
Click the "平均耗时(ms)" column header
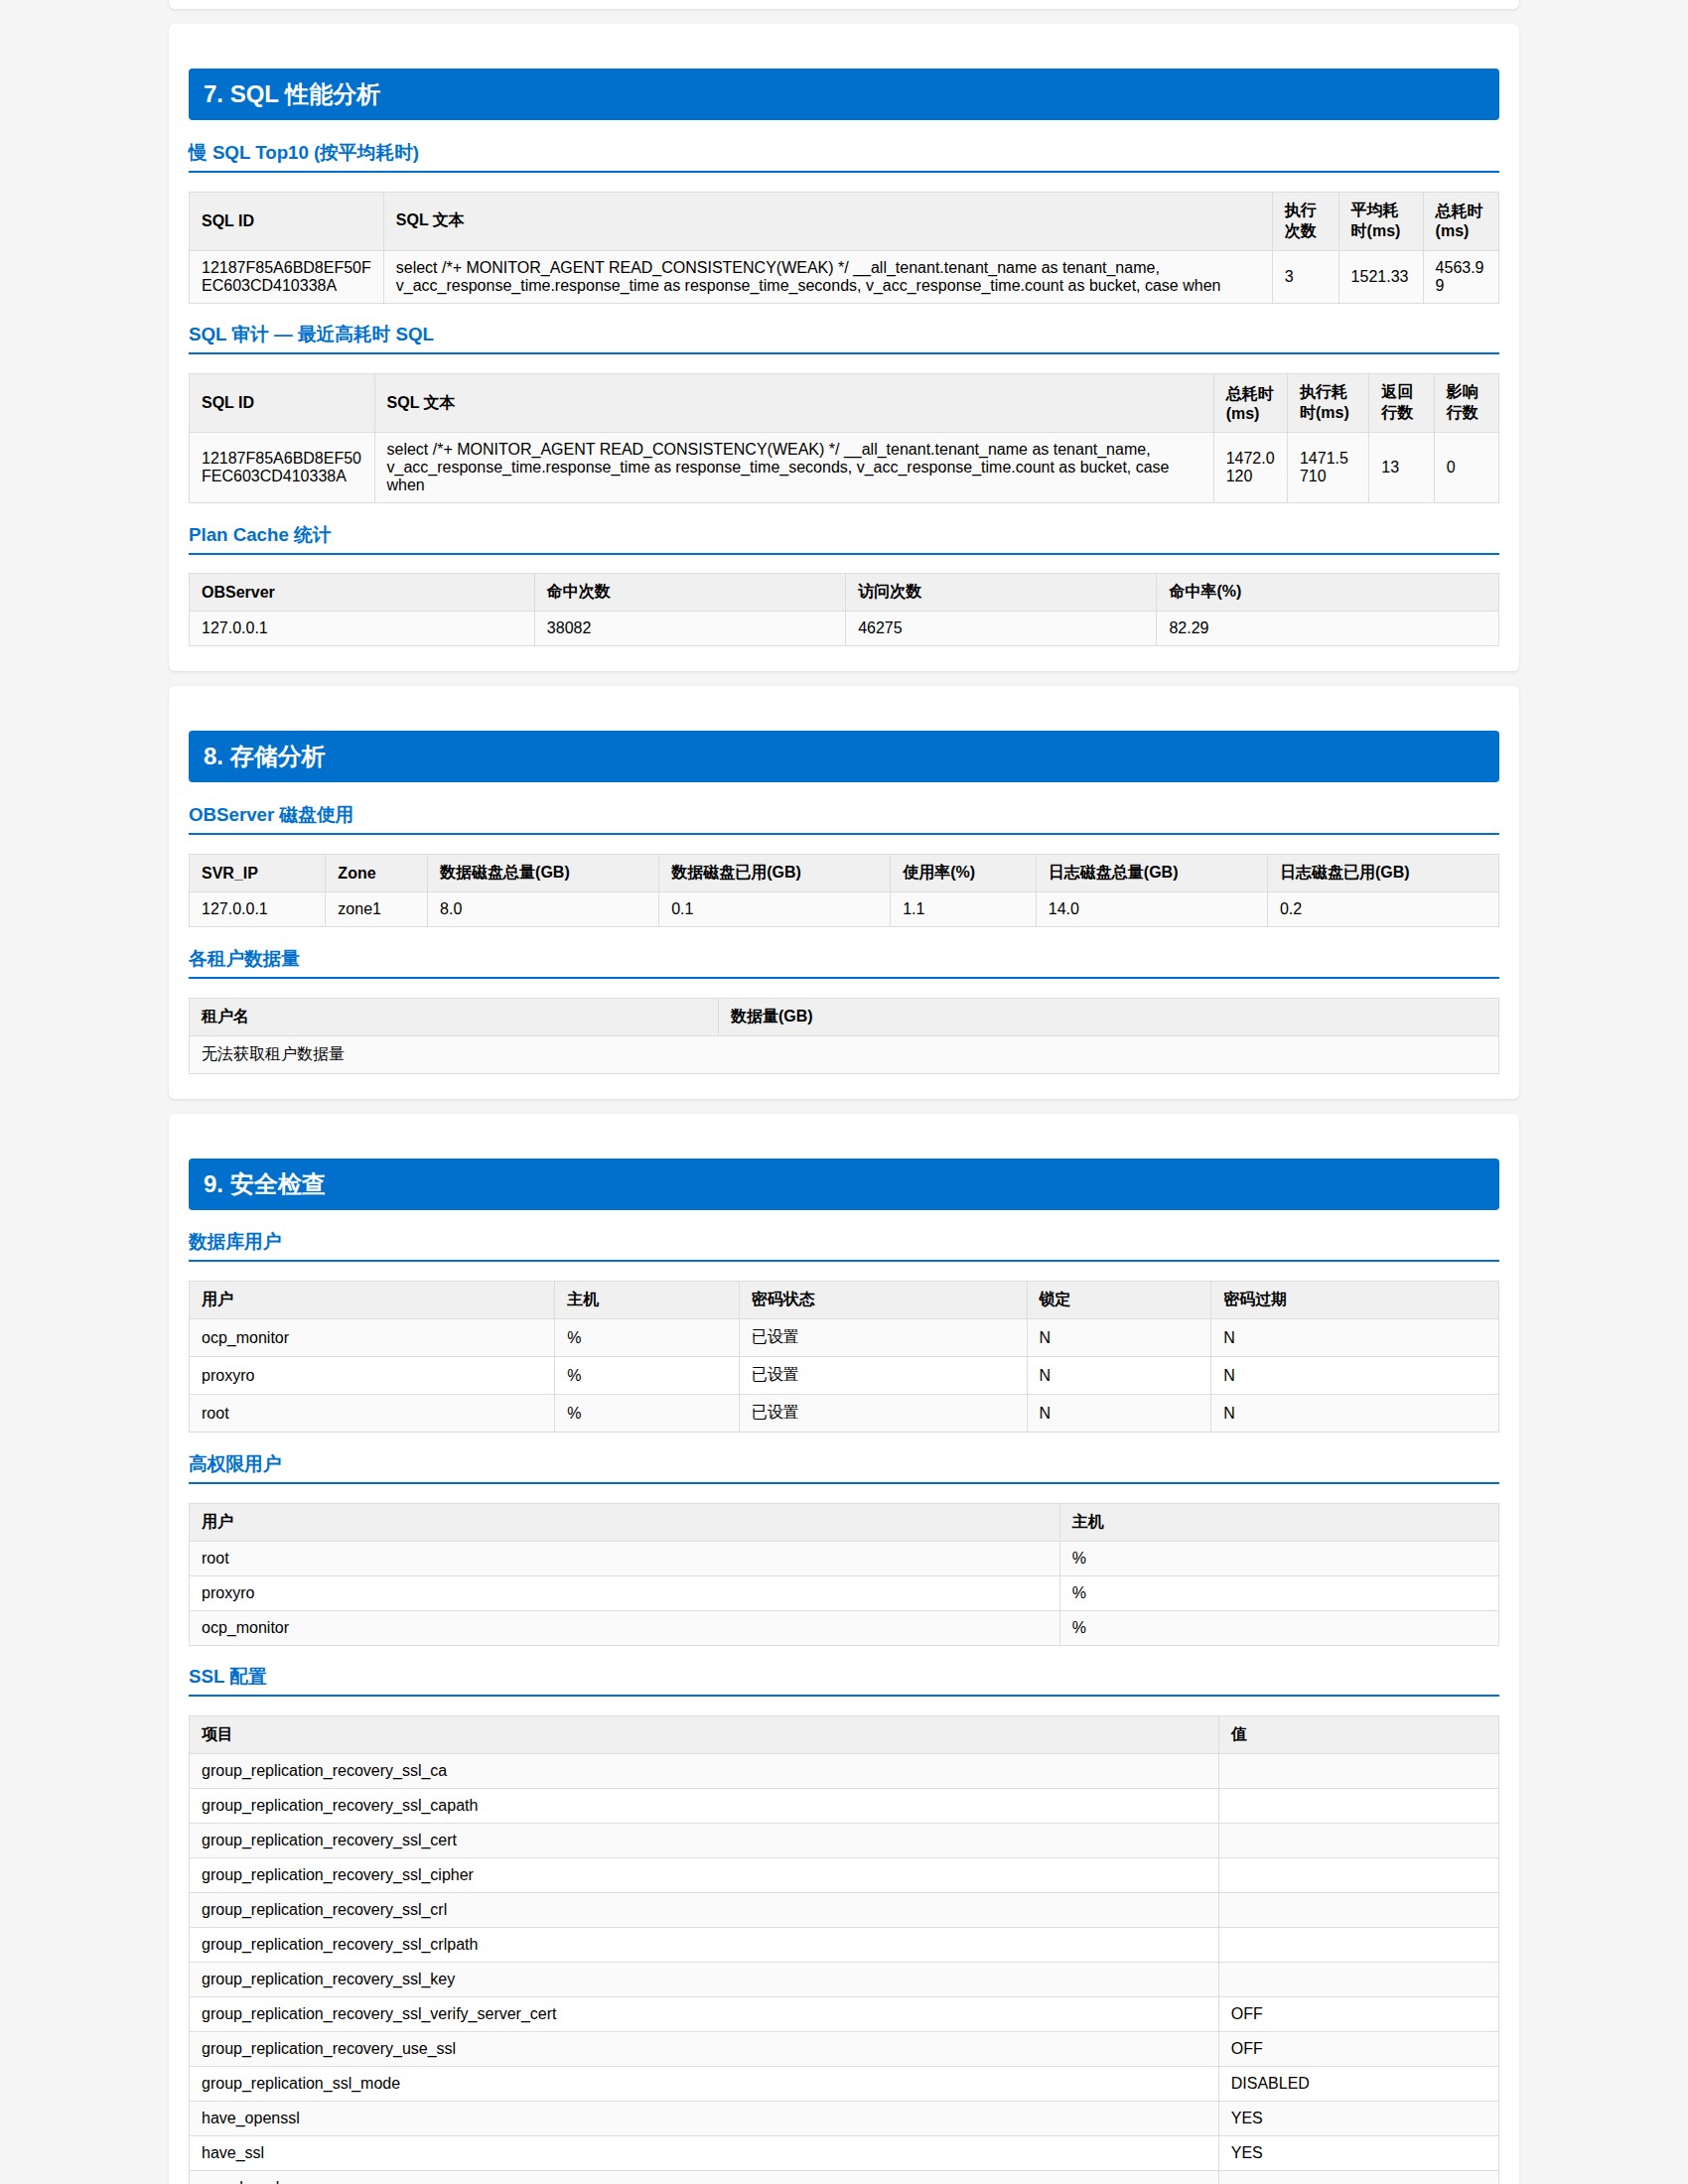(1379, 221)
